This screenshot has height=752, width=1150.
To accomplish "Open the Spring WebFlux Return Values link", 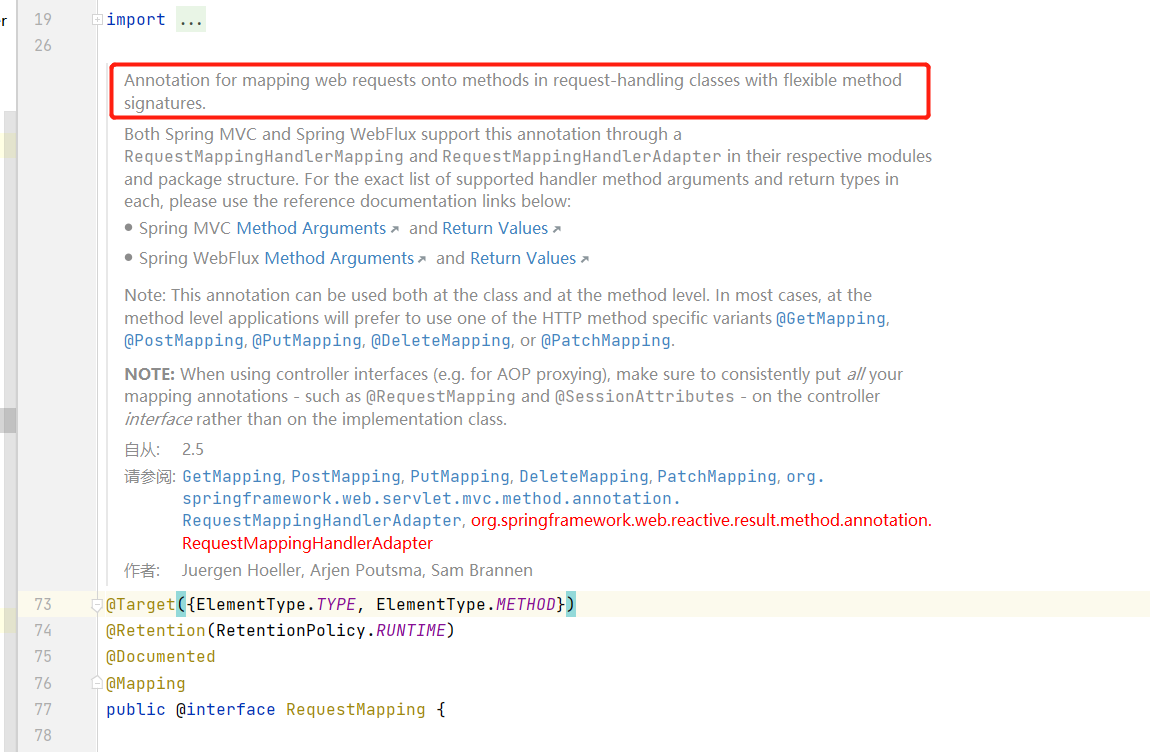I will coord(523,258).
